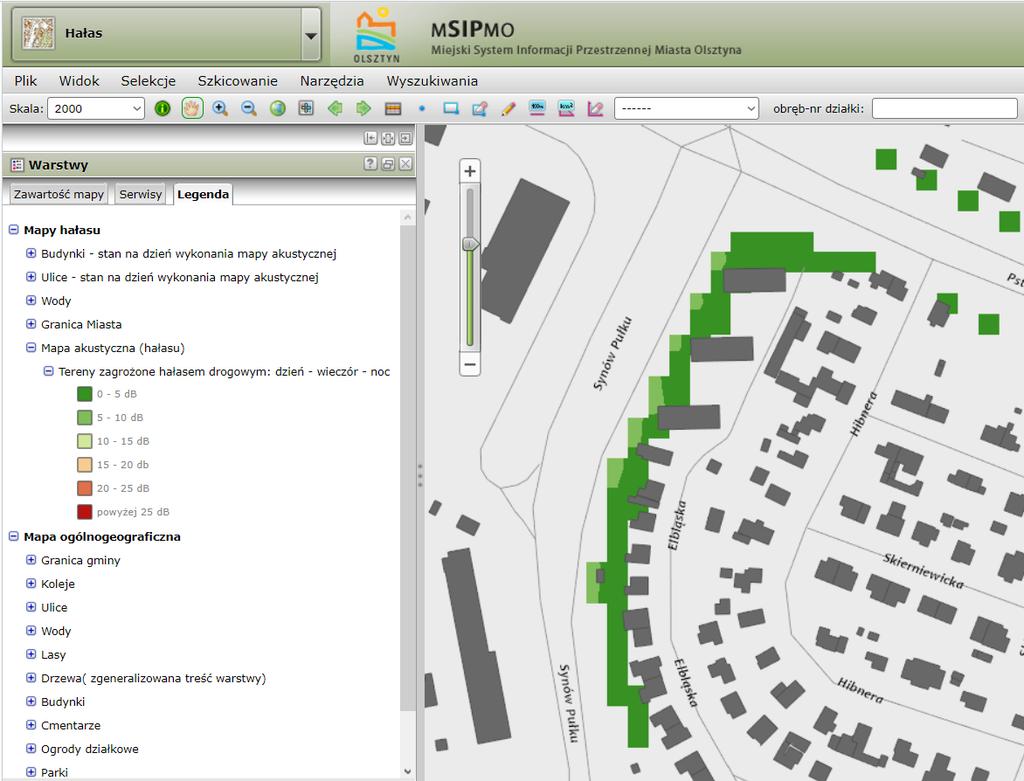
Task: Open the Narzędzia menu
Action: click(x=332, y=81)
